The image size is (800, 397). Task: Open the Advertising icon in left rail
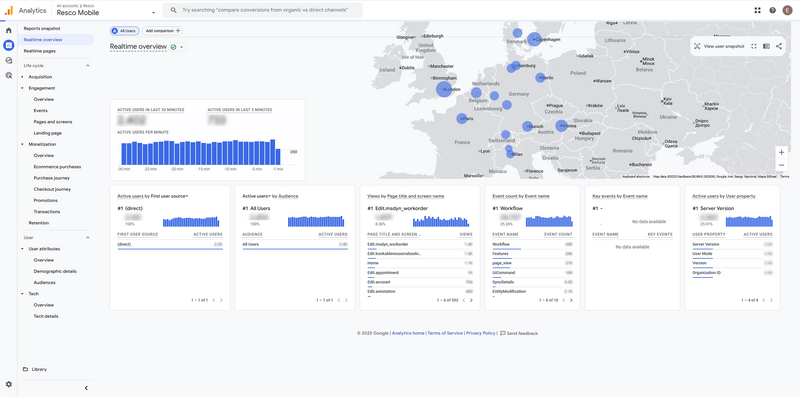(9, 75)
